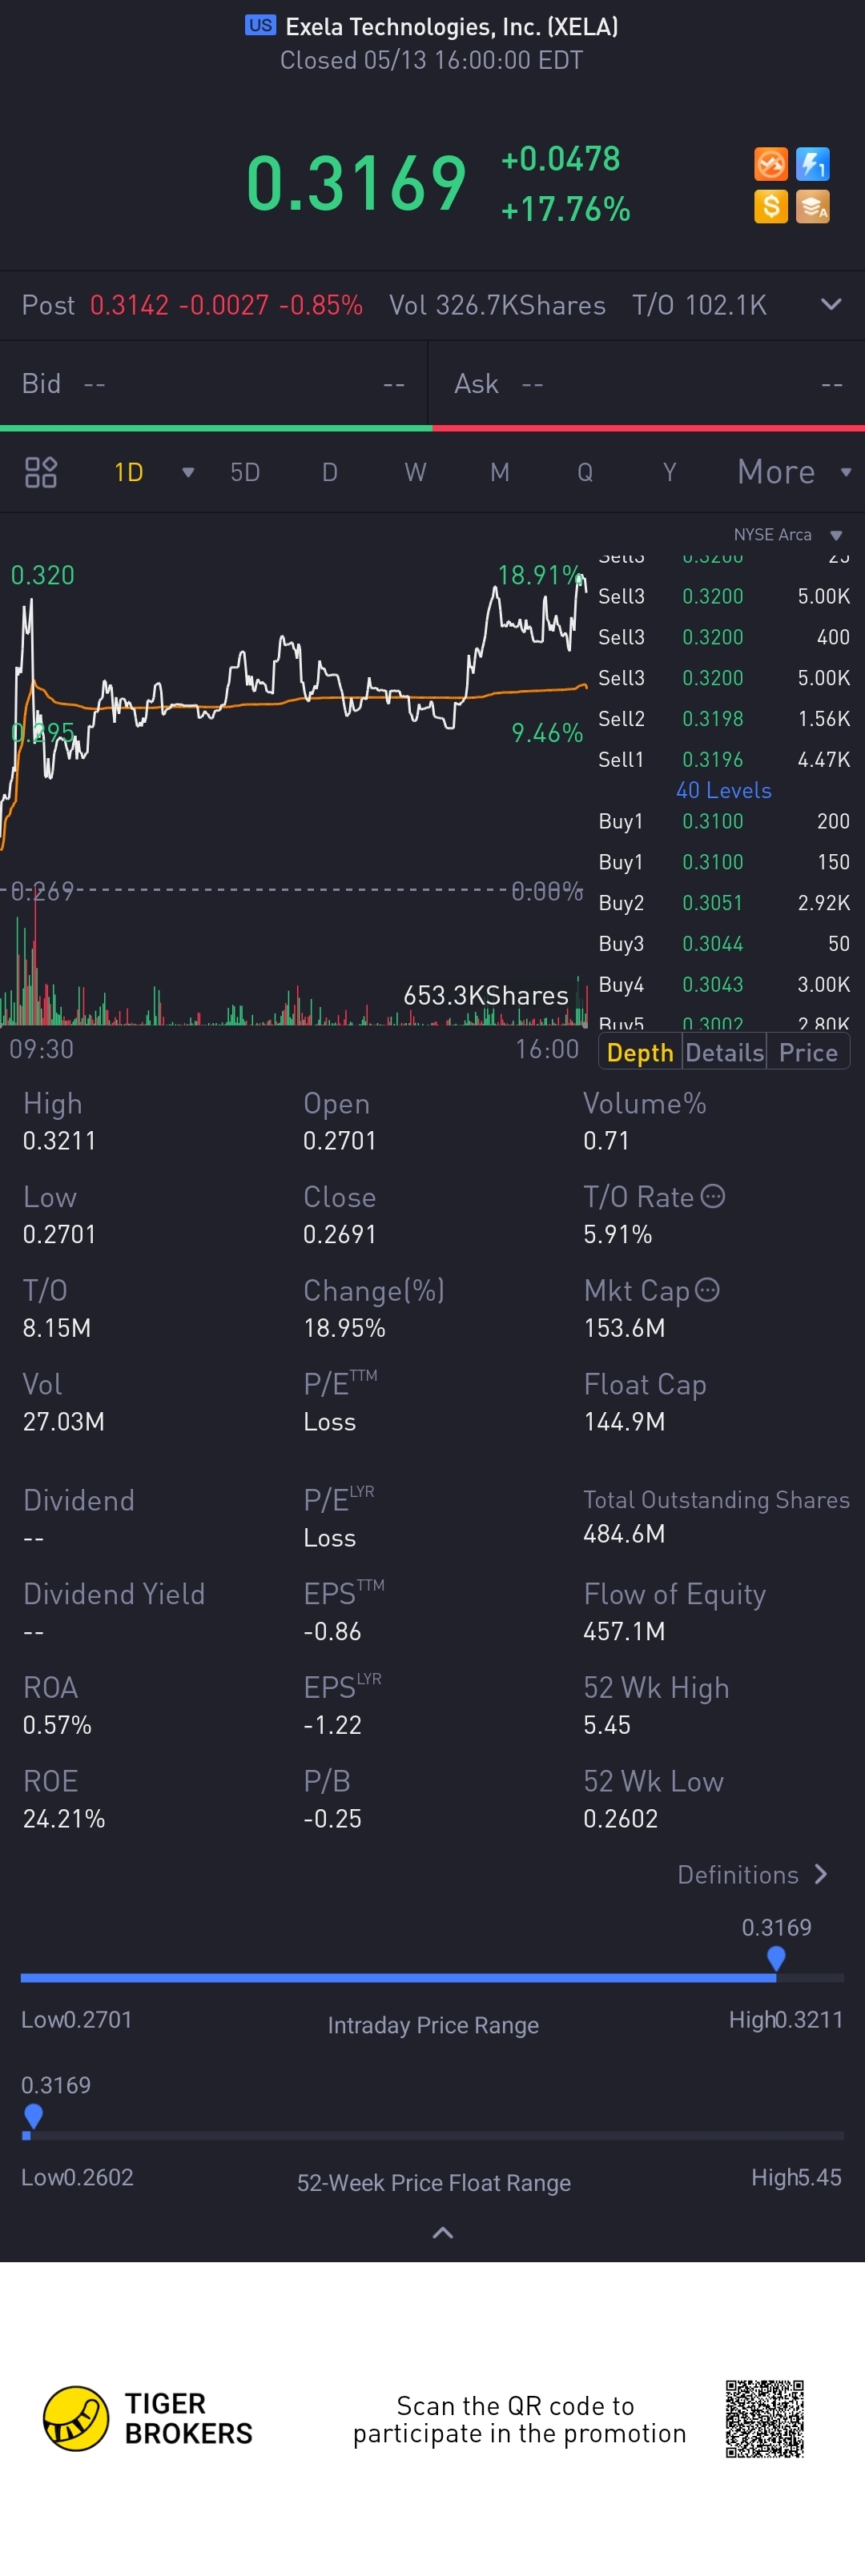Screen dimensions: 865x2576
Task: Open the NYSE Arca exchange dropdown
Action: (x=788, y=535)
